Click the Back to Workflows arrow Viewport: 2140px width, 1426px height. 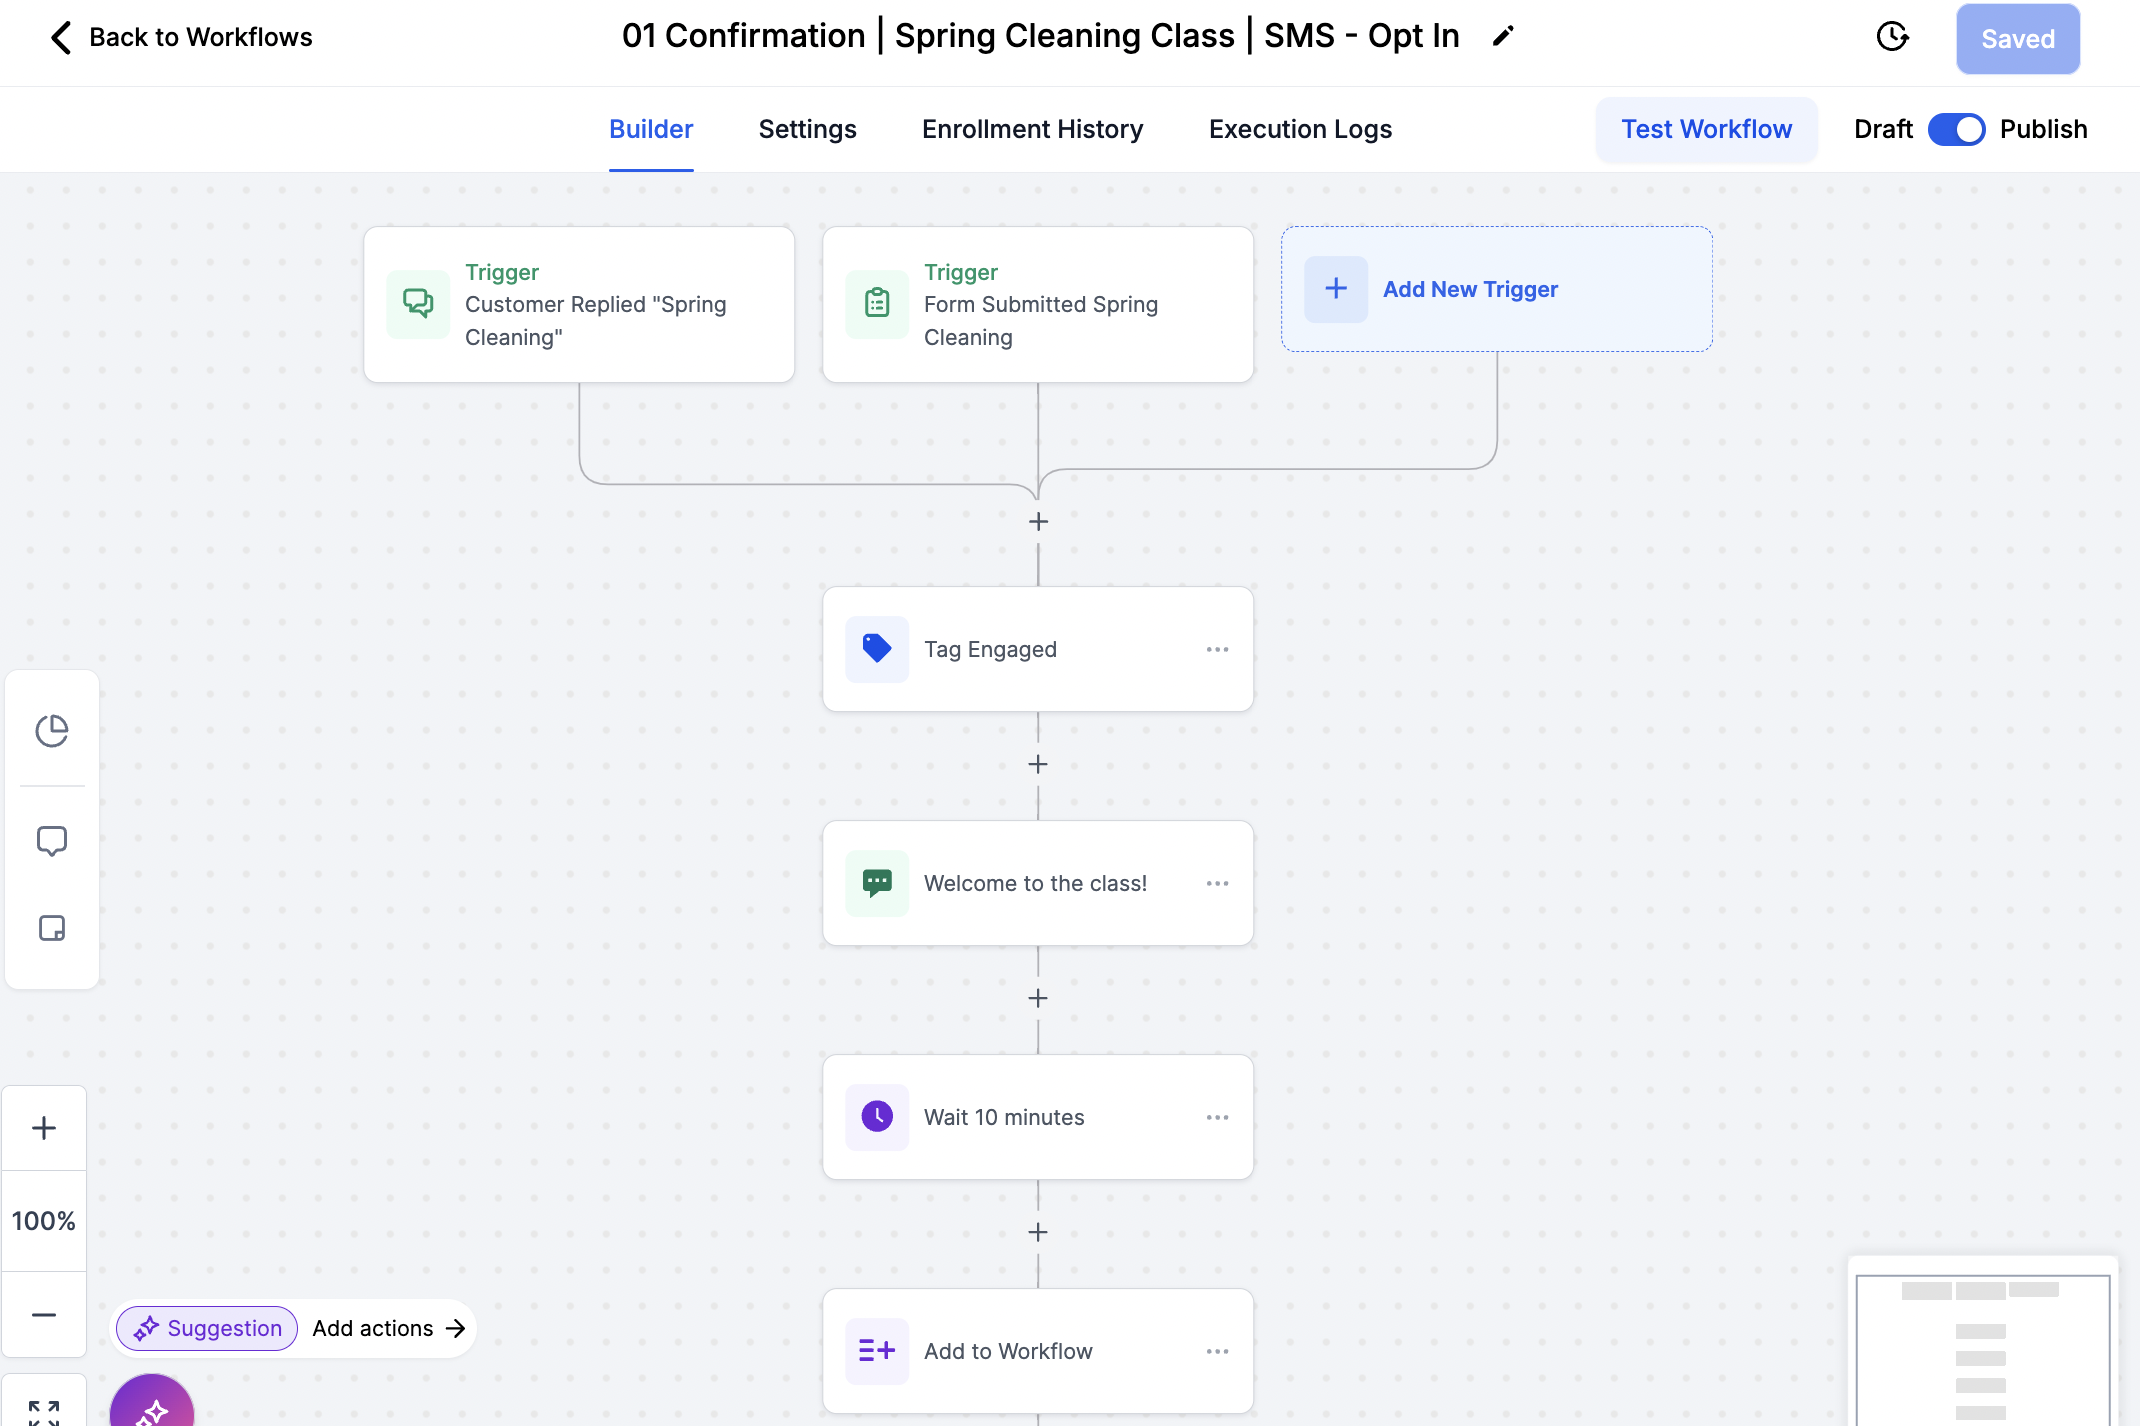tap(61, 37)
